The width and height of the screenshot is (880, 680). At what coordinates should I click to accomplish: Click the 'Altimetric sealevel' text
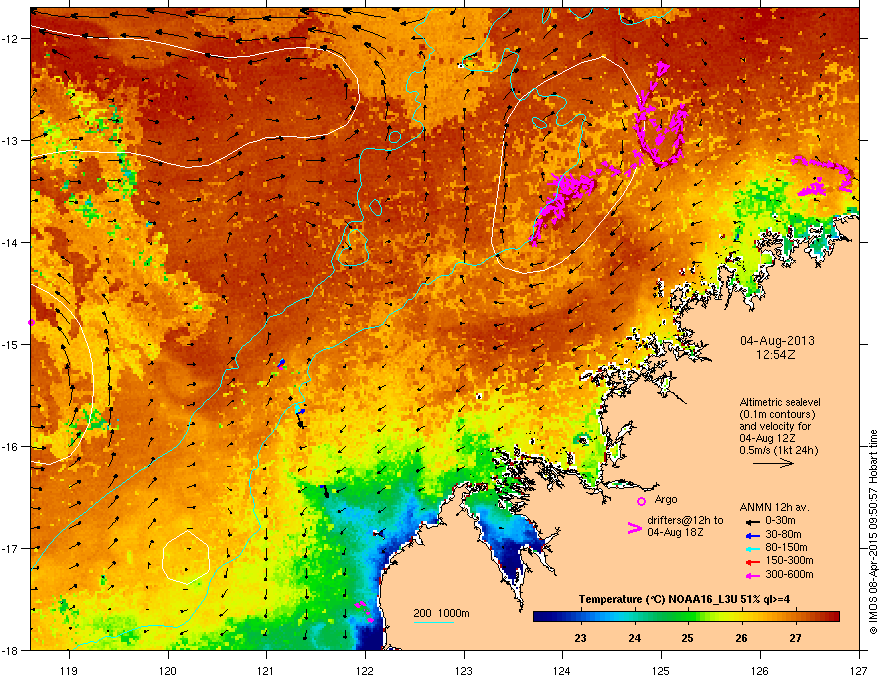point(780,402)
